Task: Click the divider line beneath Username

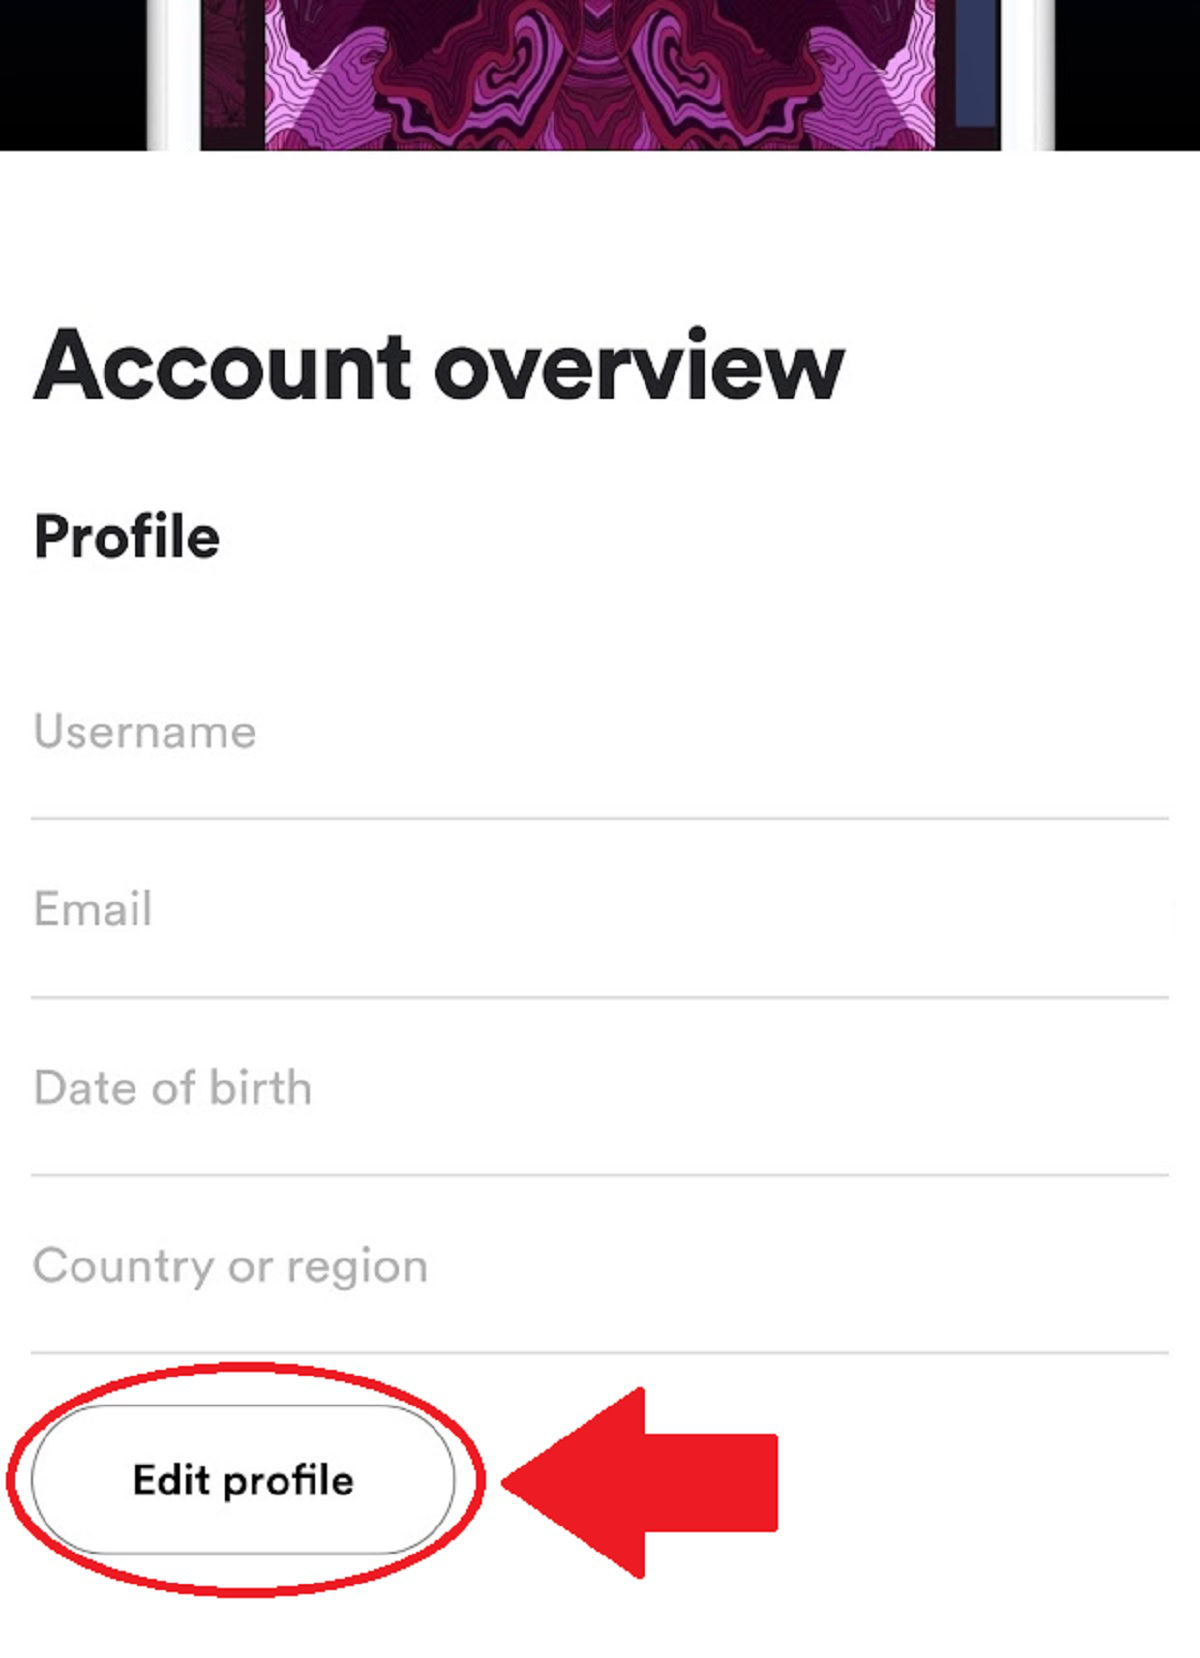Action: [600, 818]
